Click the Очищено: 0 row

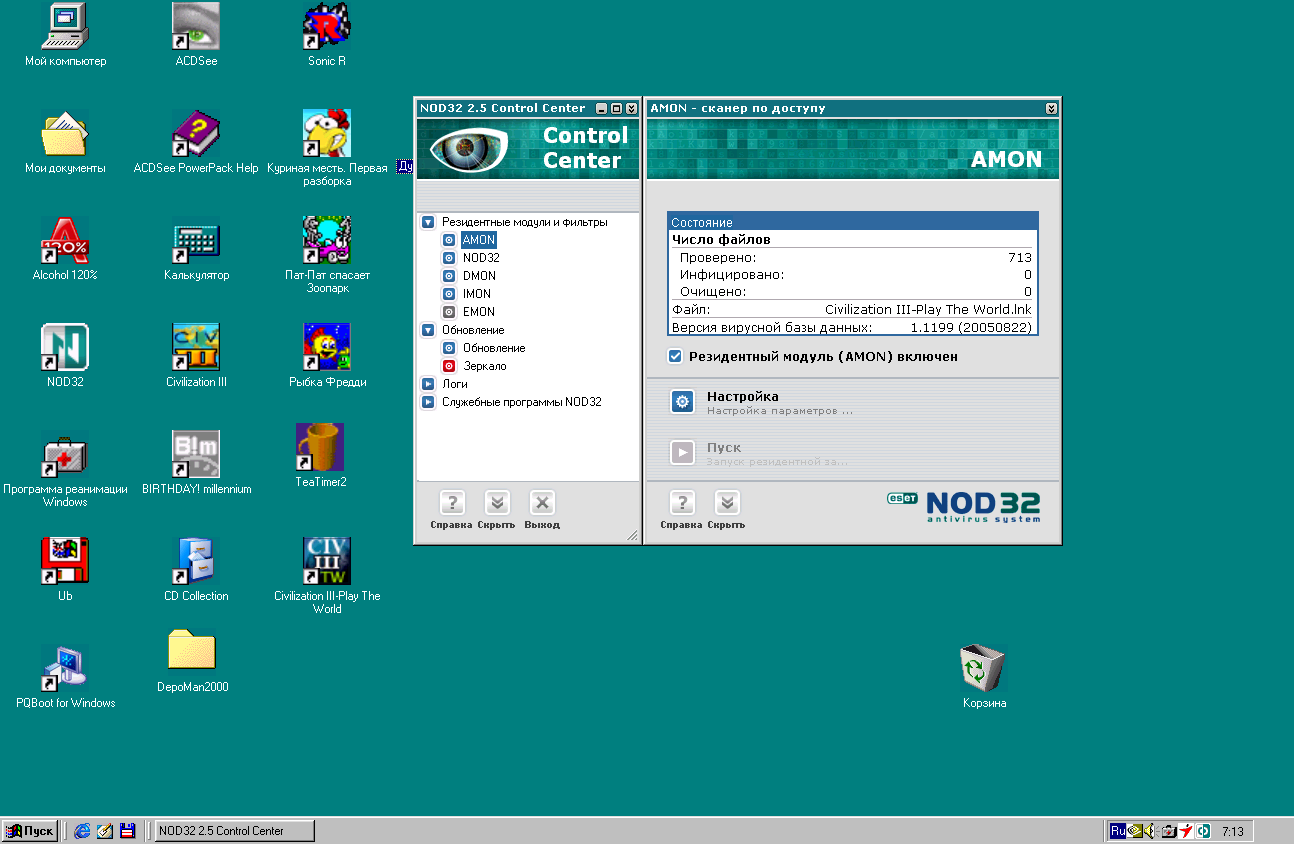pyautogui.click(x=853, y=292)
